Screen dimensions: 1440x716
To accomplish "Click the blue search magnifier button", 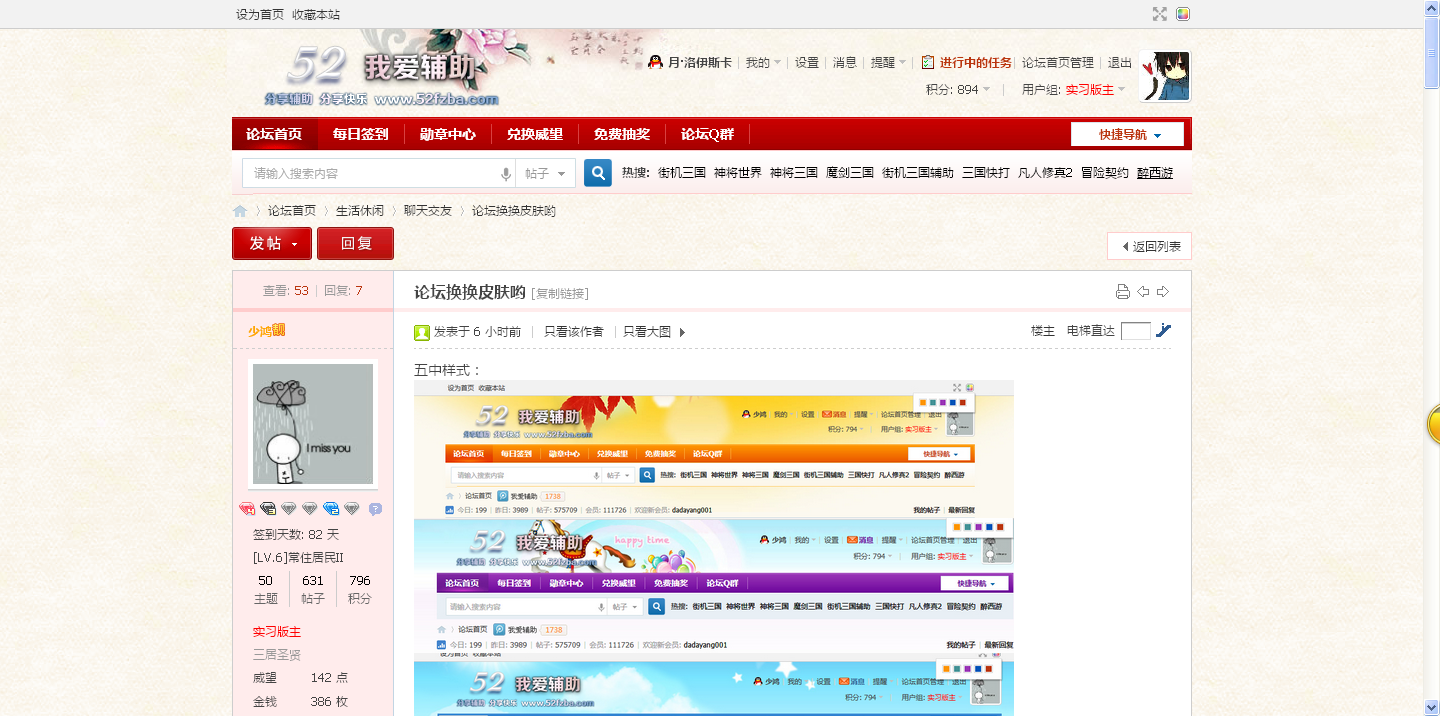I will (598, 173).
